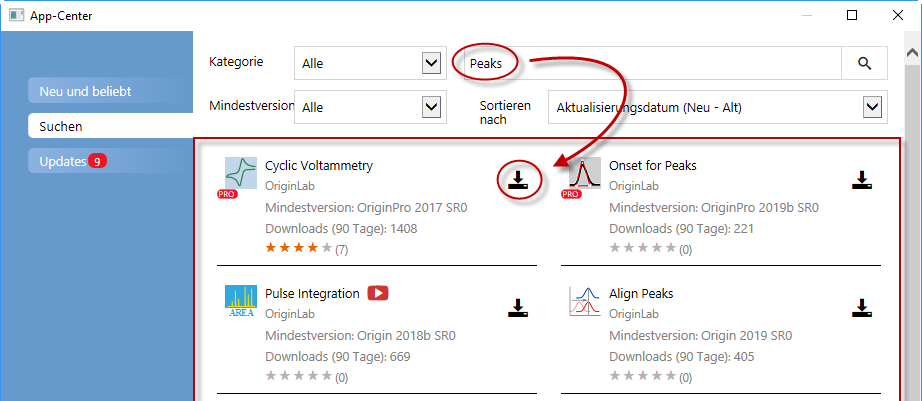Click 'Downloads (90 Tage): 405' text
922x401 pixels.
[x=682, y=356]
